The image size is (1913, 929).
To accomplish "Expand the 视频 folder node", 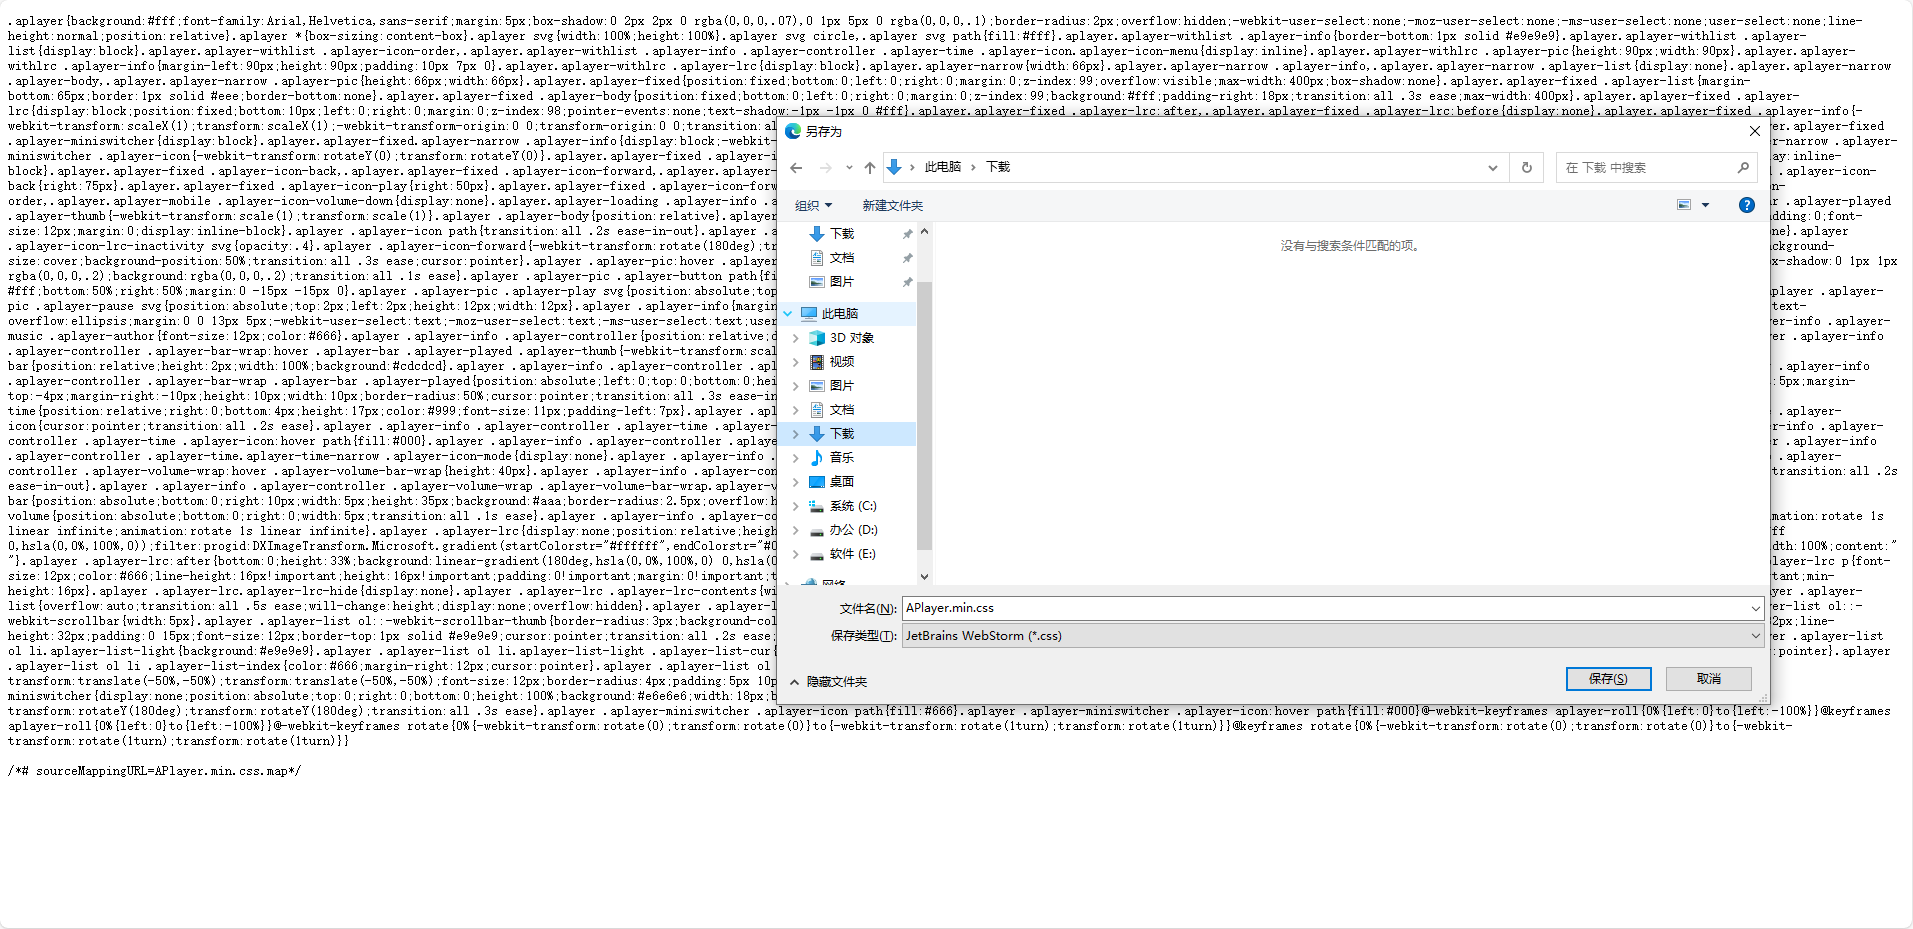I will [796, 362].
